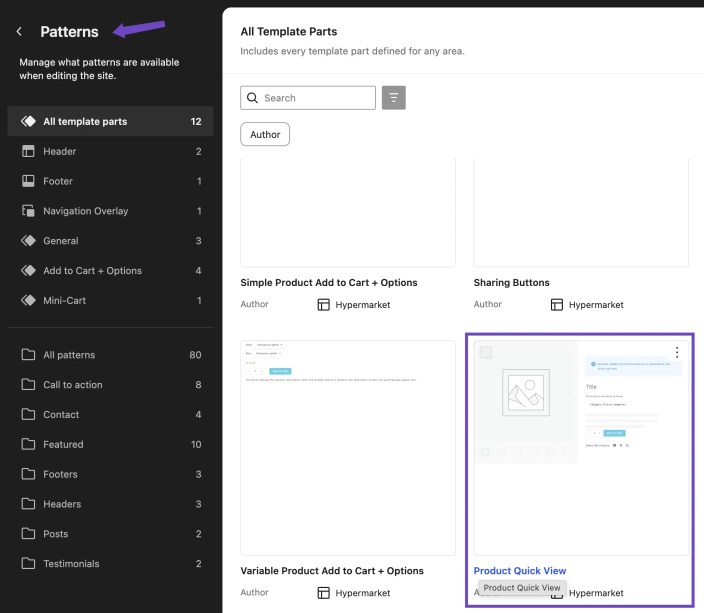704x613 pixels.
Task: Open Variable Product Add to Cart + Options title
Action: point(332,571)
